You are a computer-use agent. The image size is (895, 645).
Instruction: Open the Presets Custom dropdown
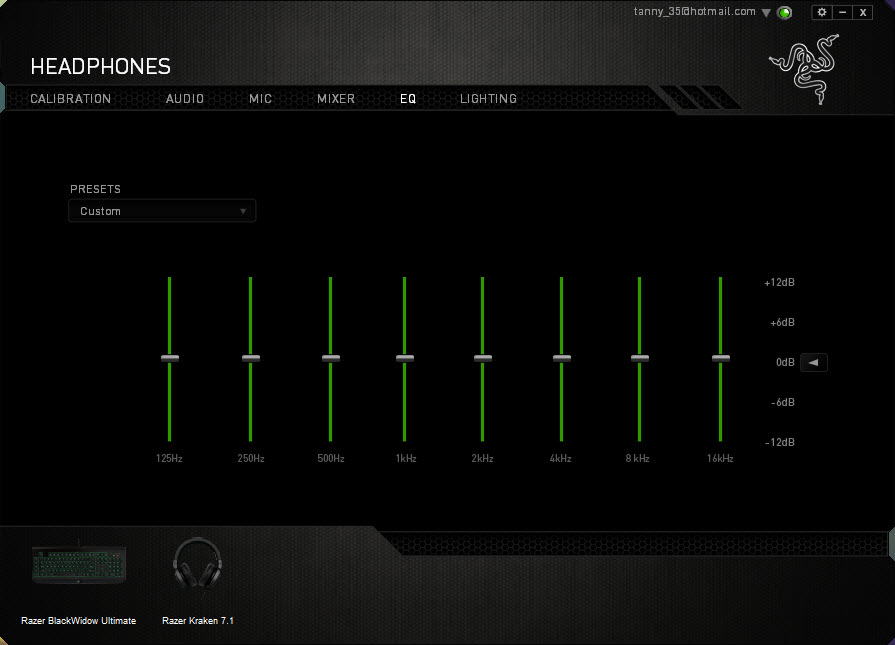point(162,211)
